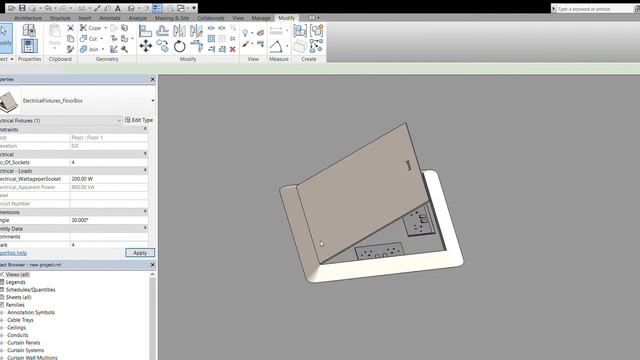This screenshot has width=640, height=360.
Task: Toggle the Properties palette icon in ribbon
Action: [x=29, y=46]
